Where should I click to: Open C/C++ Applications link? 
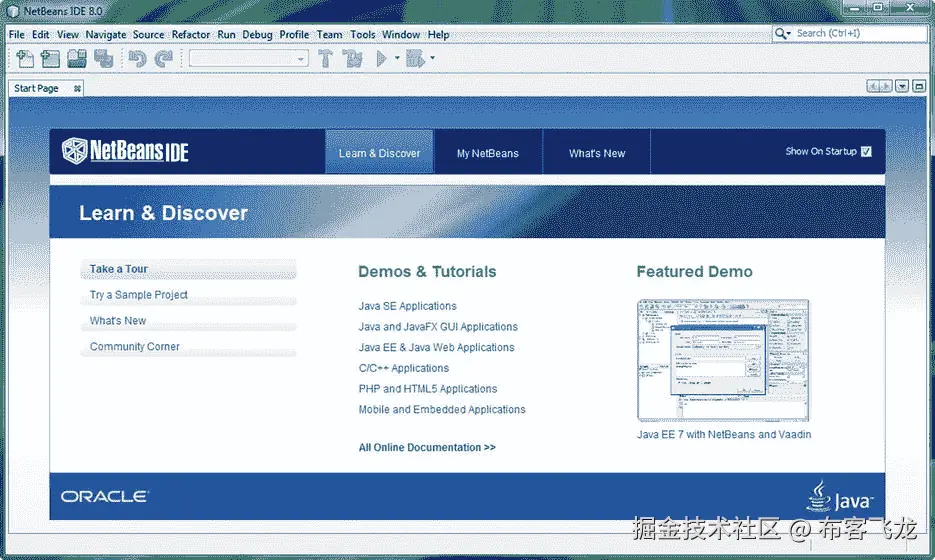(404, 368)
